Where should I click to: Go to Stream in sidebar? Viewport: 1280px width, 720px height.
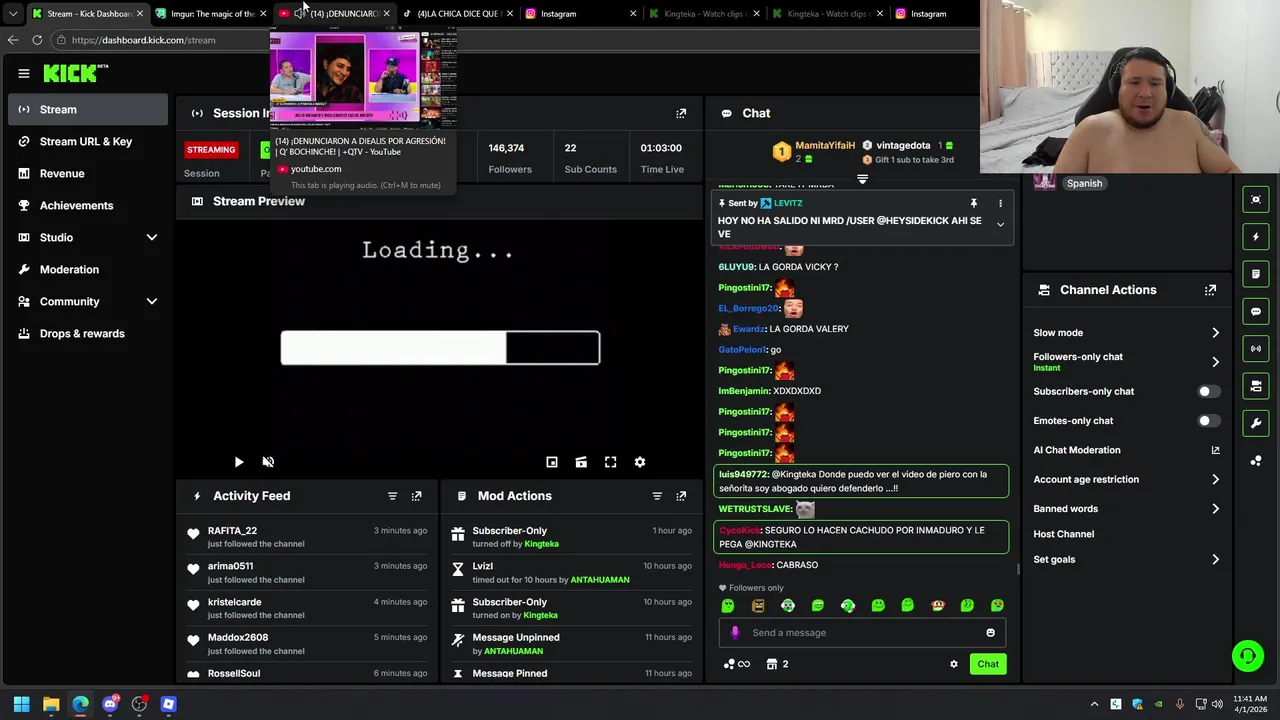[x=88, y=109]
